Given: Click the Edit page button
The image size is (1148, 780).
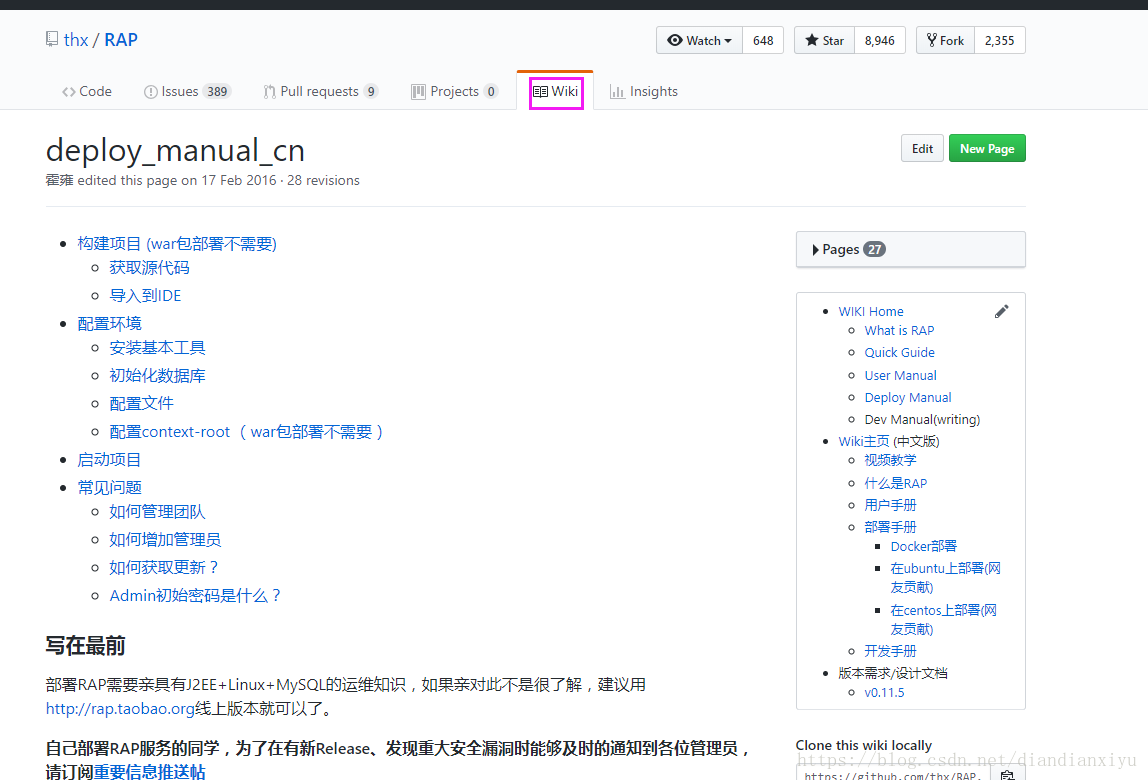Looking at the screenshot, I should pyautogui.click(x=922, y=149).
